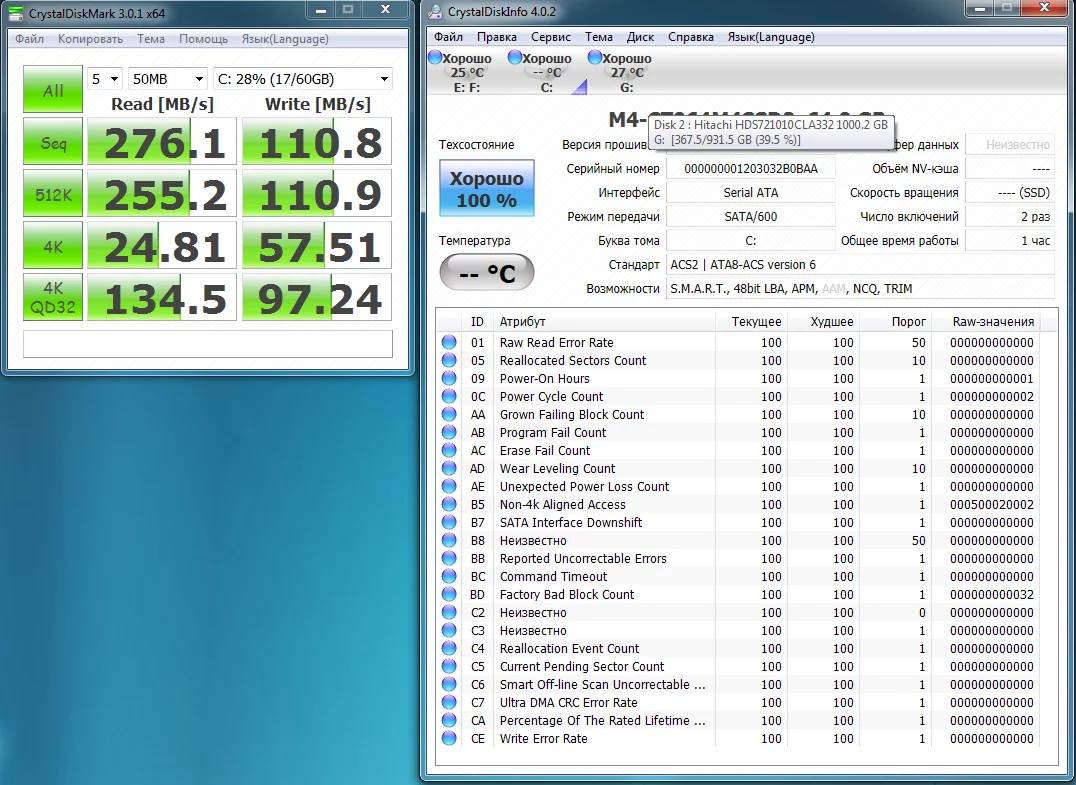Run all benchmarks with All button
The width and height of the screenshot is (1076, 785).
pos(53,91)
